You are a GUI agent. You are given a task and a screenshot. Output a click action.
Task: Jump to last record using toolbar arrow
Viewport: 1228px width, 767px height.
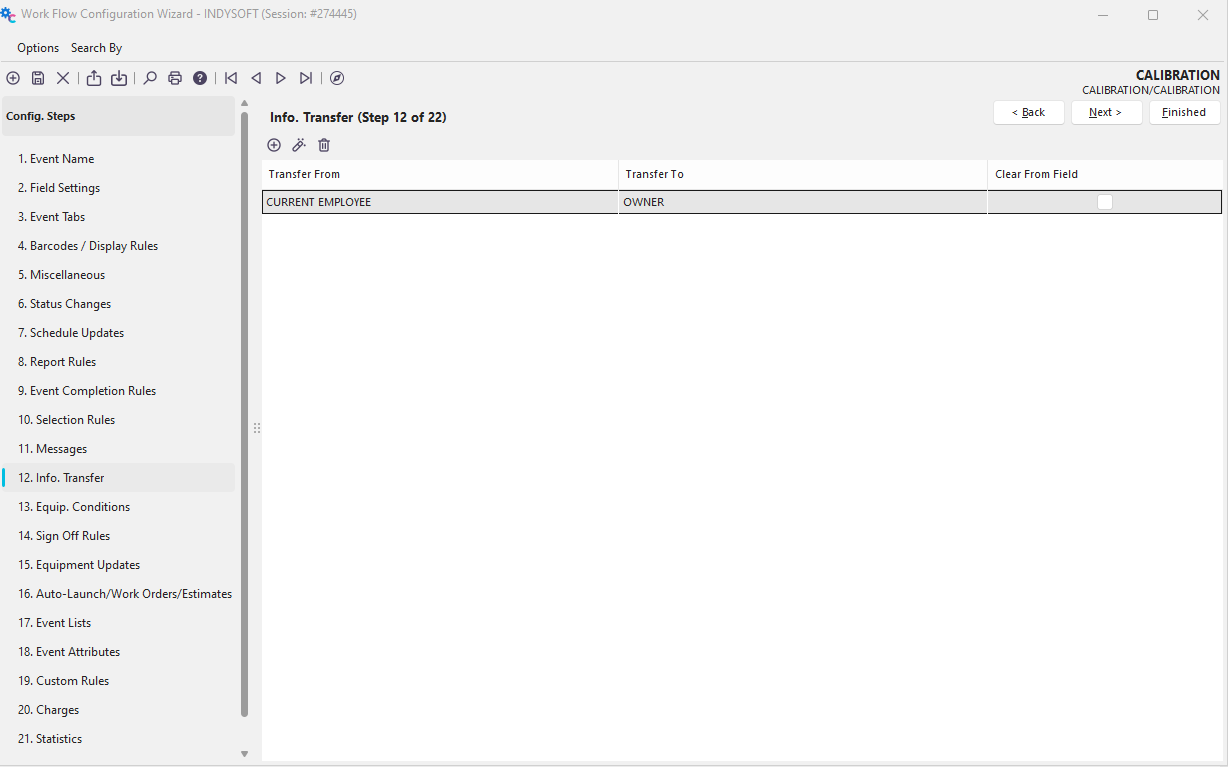306,78
